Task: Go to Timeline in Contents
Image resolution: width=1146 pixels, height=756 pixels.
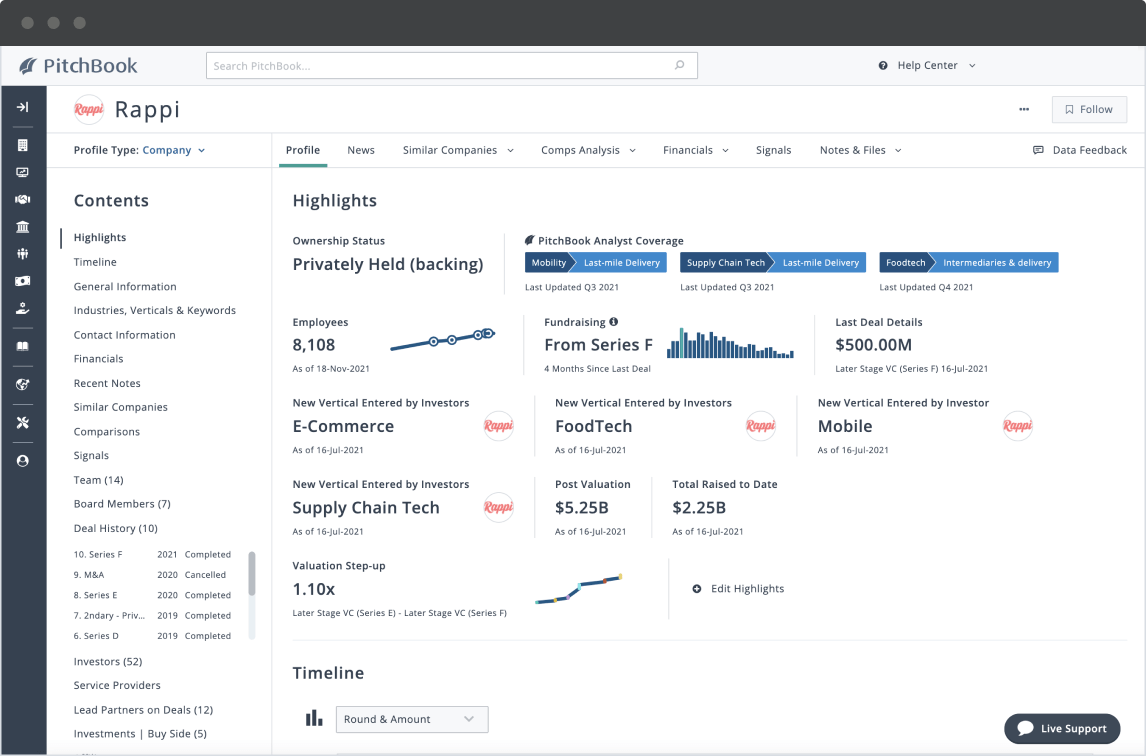Action: pos(95,262)
